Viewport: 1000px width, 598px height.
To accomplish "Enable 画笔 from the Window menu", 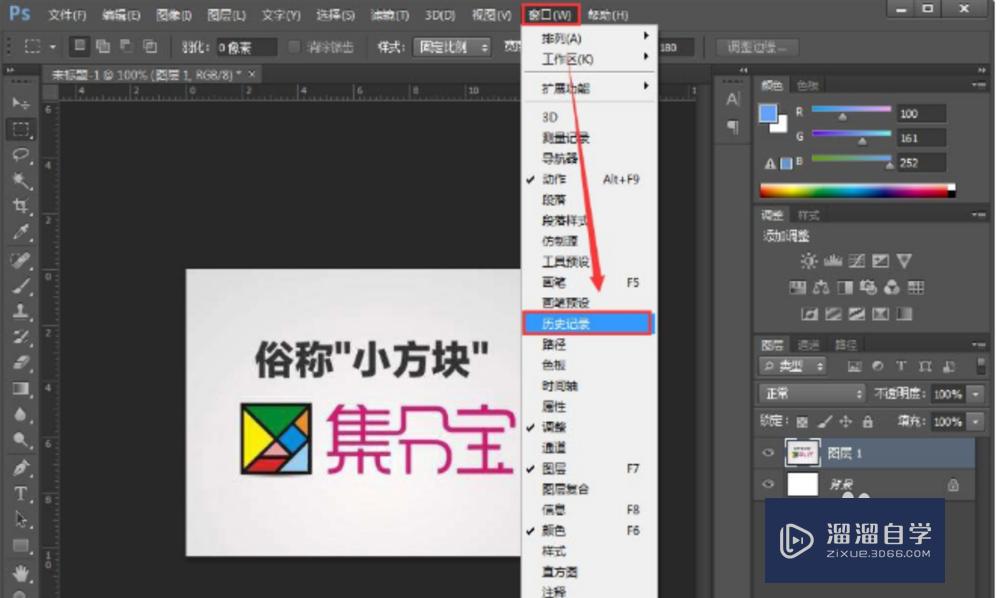I will click(555, 283).
